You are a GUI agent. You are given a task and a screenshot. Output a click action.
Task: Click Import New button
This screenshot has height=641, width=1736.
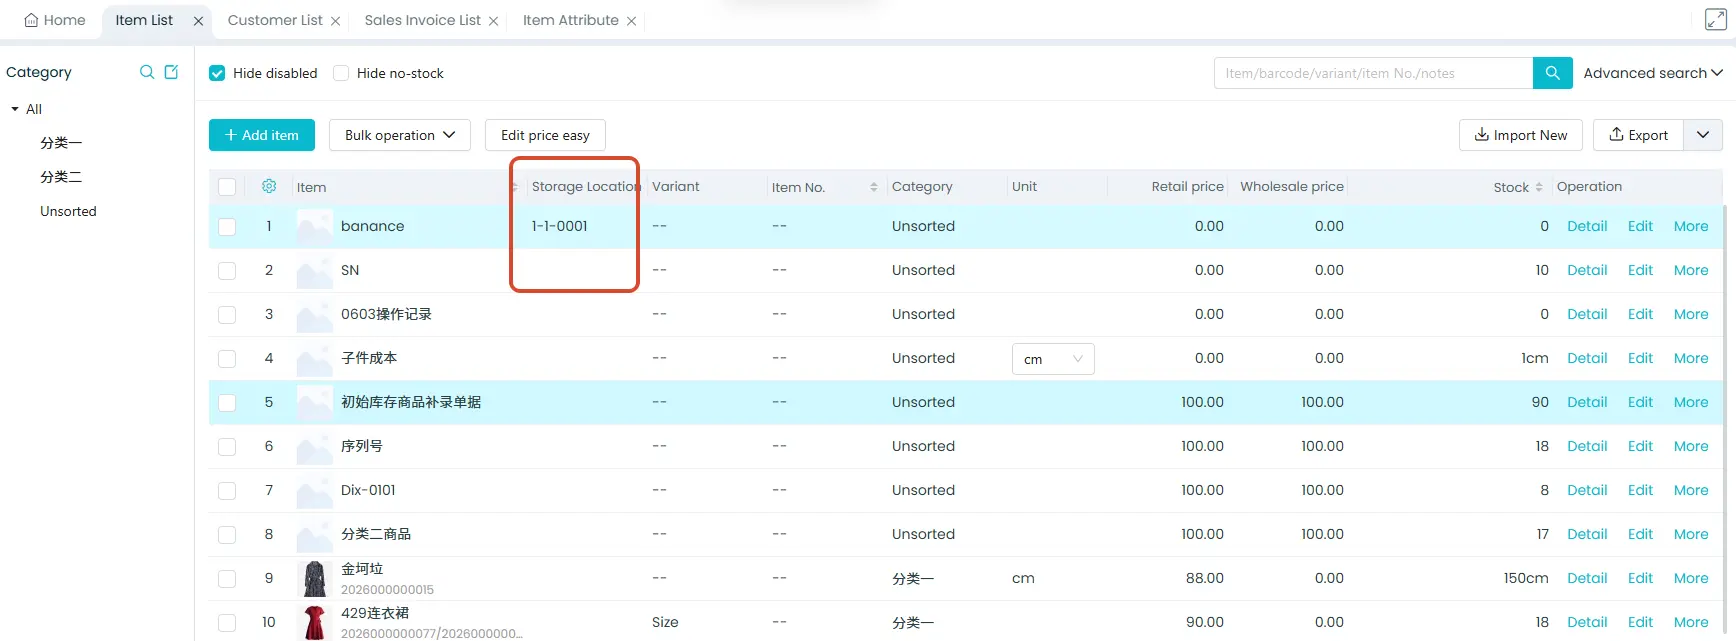1521,135
